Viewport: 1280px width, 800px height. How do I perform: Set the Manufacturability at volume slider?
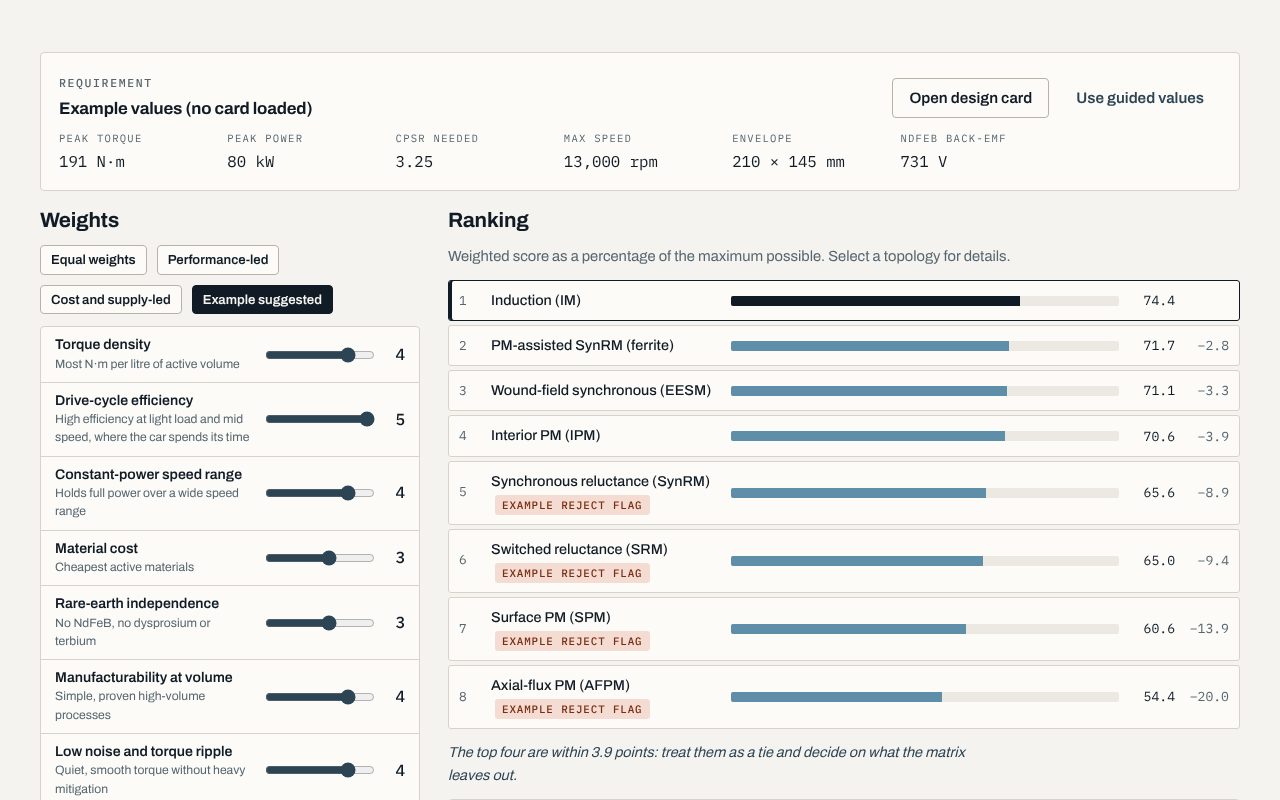point(320,697)
